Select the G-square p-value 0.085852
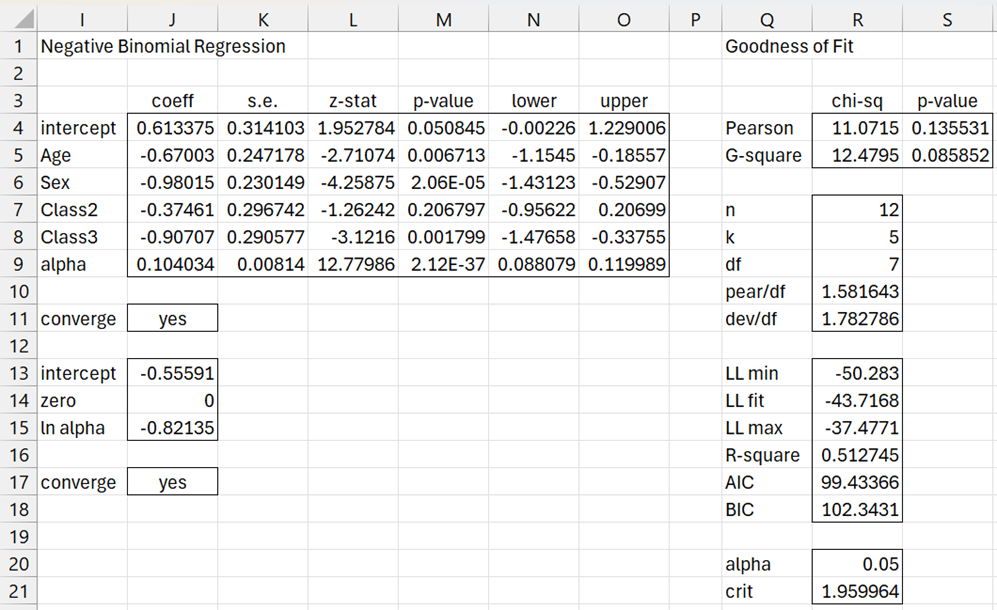The width and height of the screenshot is (997, 610). pyautogui.click(x=948, y=156)
